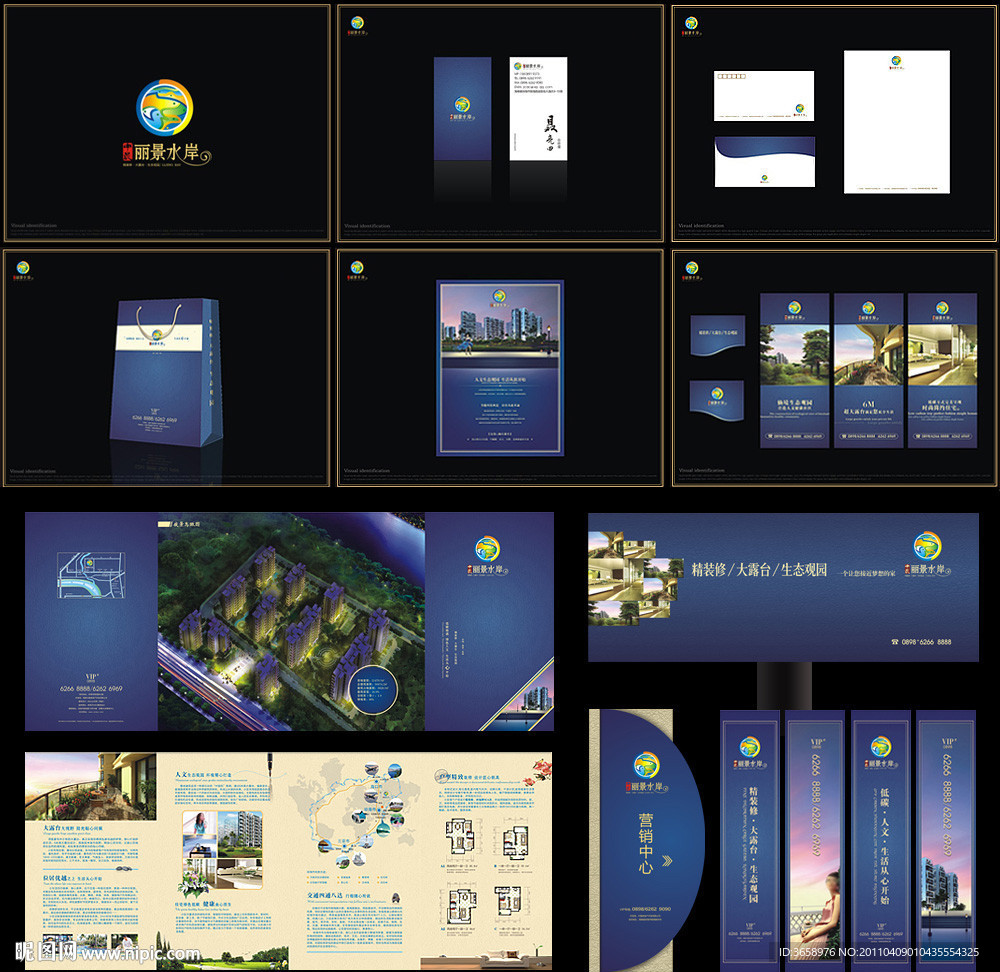Click the round data badge on the aerial view
This screenshot has width=1000, height=972.
[x=374, y=687]
